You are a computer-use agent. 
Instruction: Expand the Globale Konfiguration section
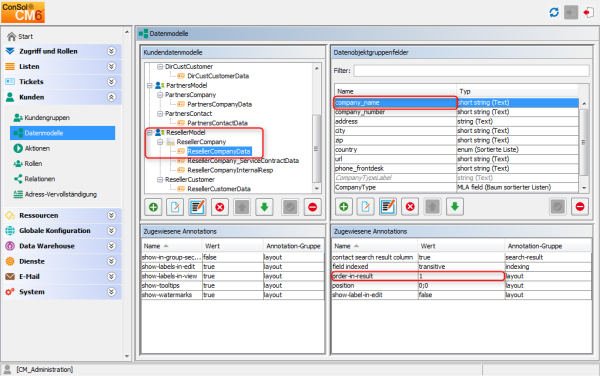111,231
